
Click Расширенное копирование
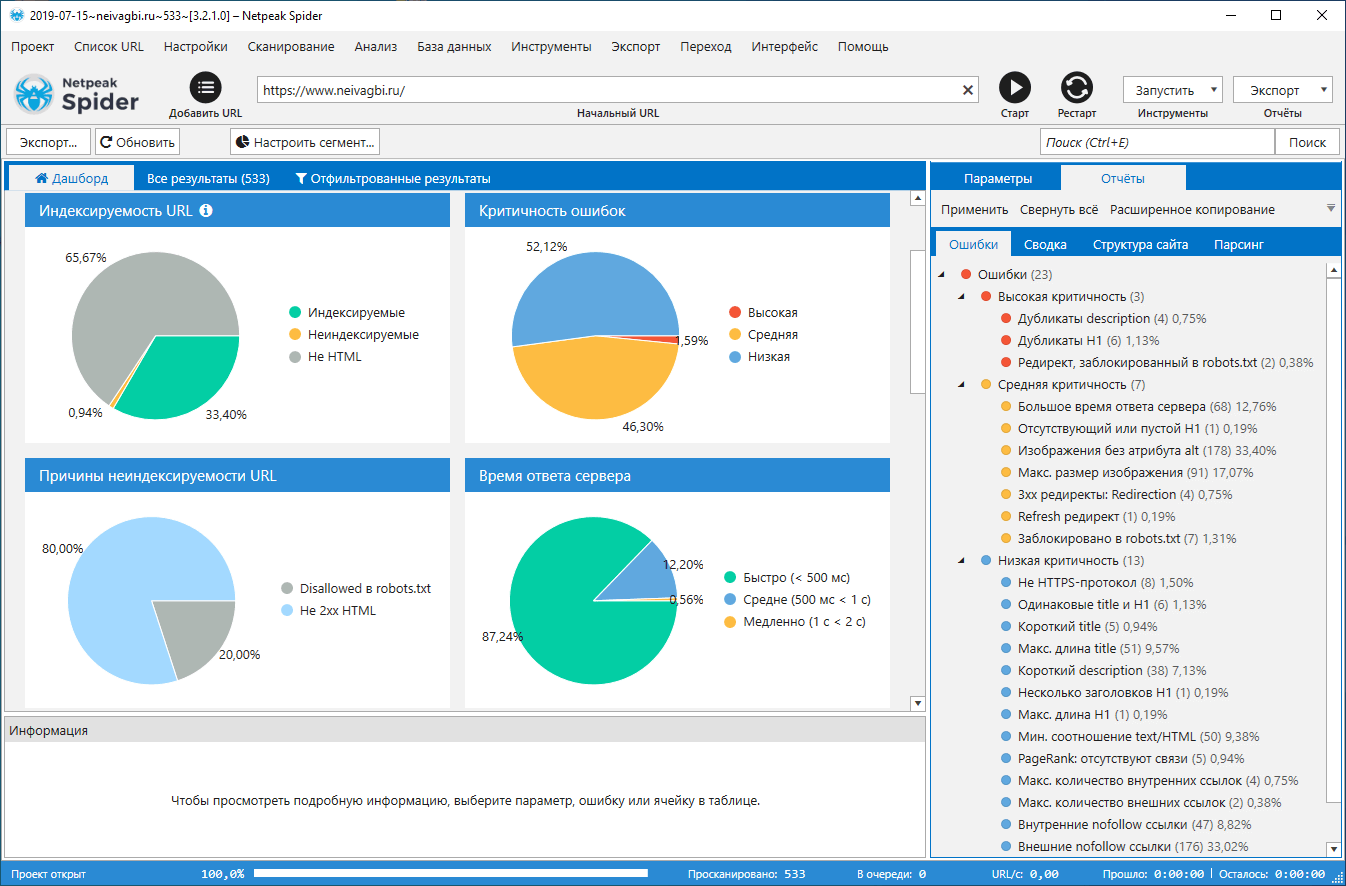[1192, 210]
